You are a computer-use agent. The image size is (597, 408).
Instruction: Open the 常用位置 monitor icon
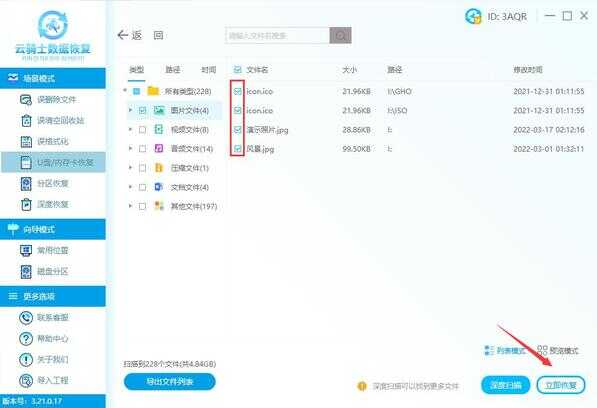pyautogui.click(x=26, y=250)
